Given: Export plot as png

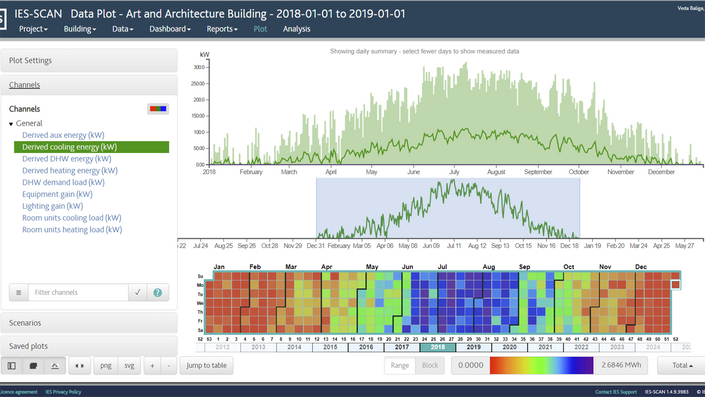Looking at the screenshot, I should click(106, 366).
